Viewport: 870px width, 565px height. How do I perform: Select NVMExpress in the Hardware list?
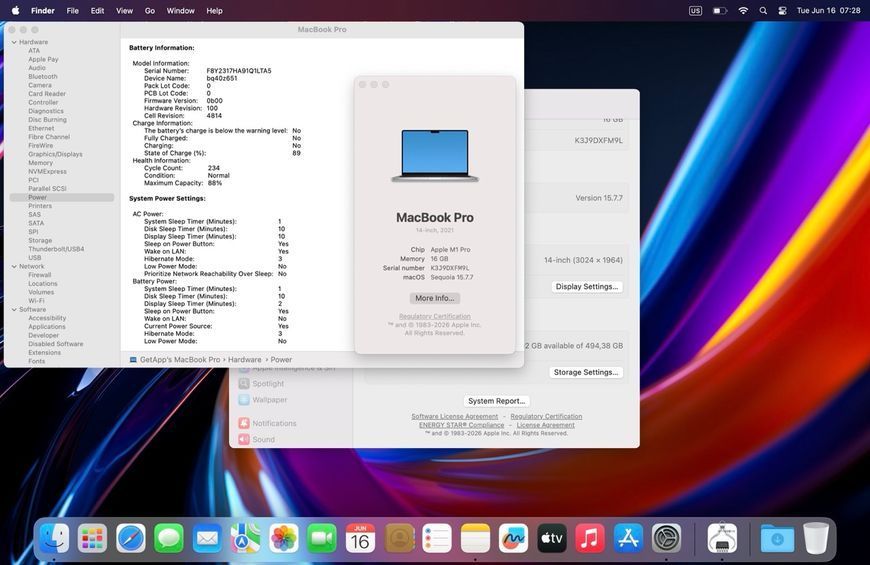[x=47, y=171]
